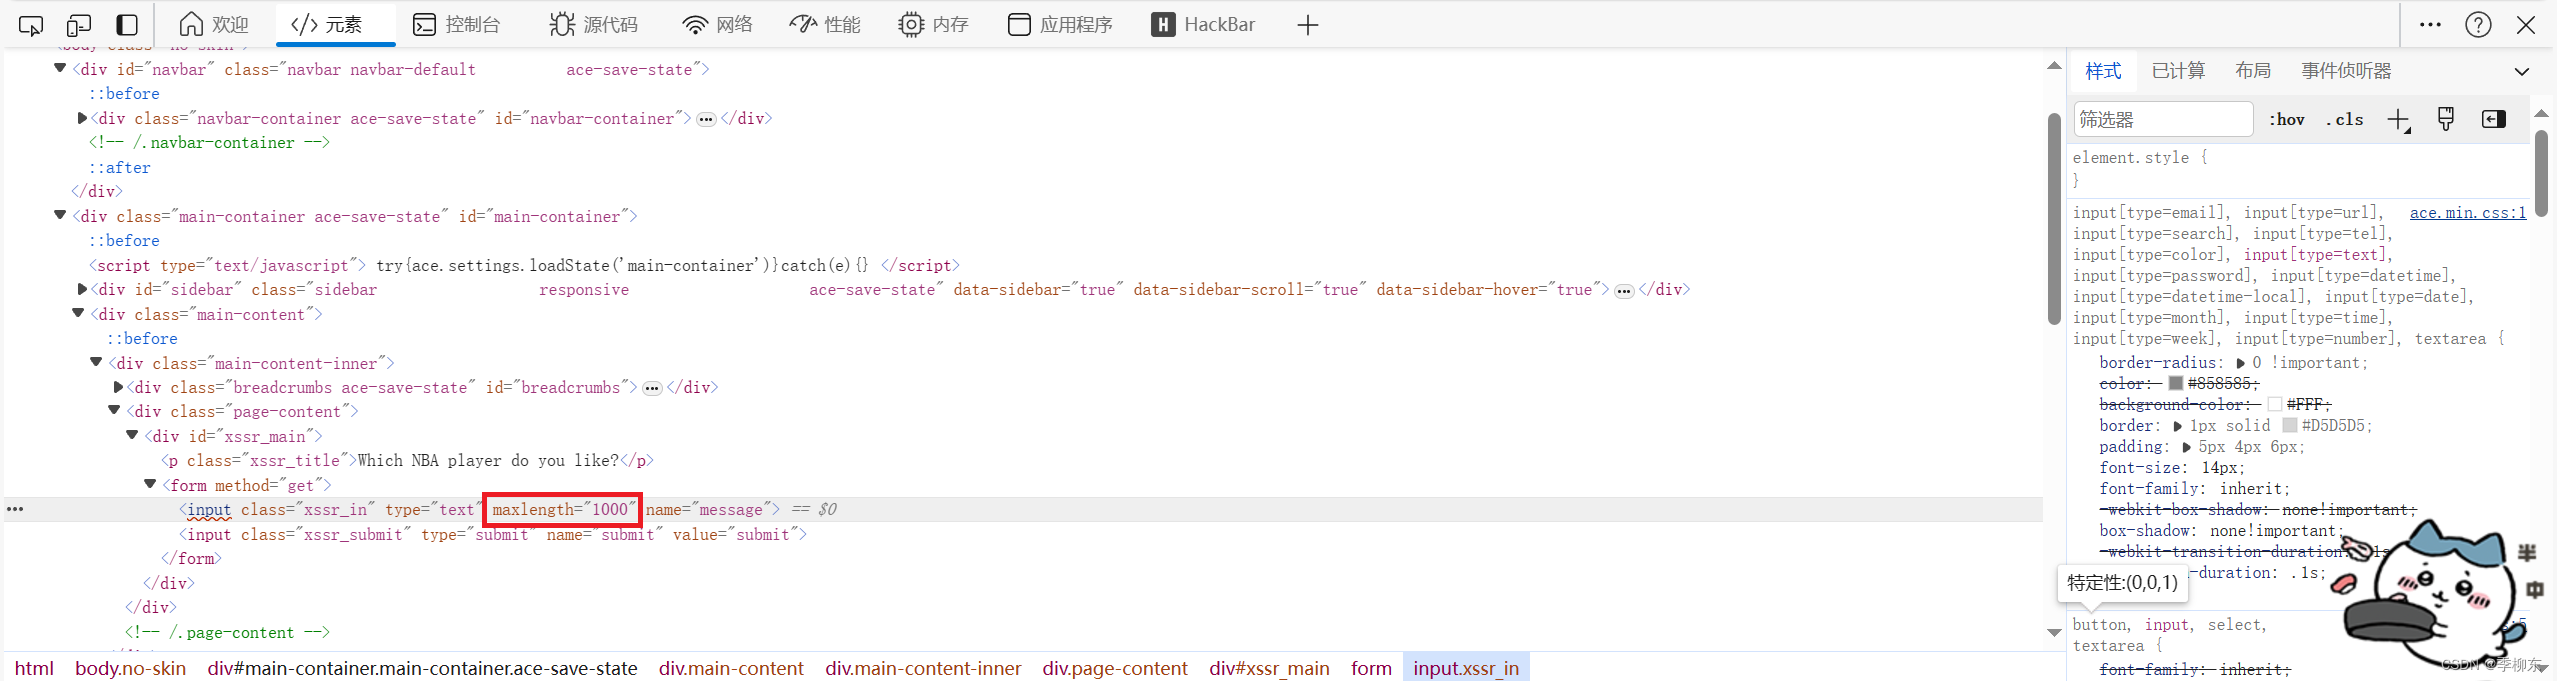This screenshot has height=681, width=2557.
Task: Toggle the .cls class editor button
Action: pyautogui.click(x=2344, y=119)
